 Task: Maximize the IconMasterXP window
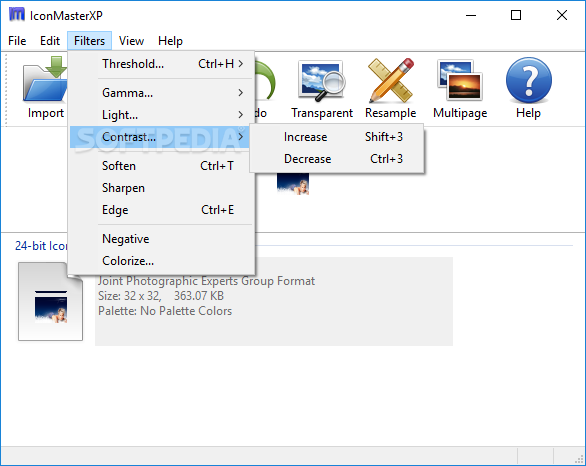point(516,15)
